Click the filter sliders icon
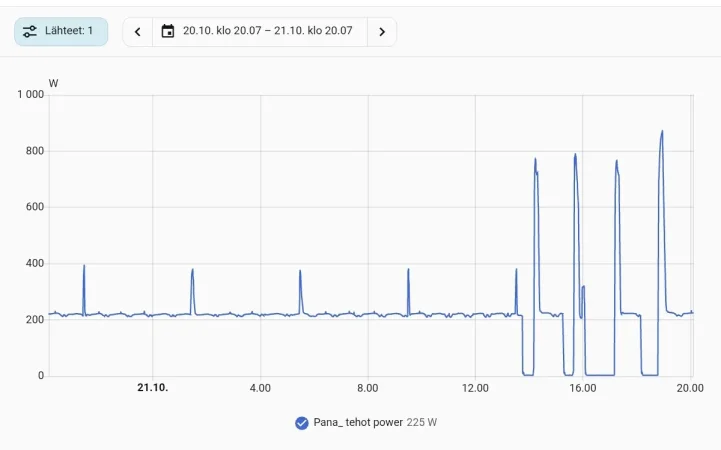721x450 pixels. (30, 31)
